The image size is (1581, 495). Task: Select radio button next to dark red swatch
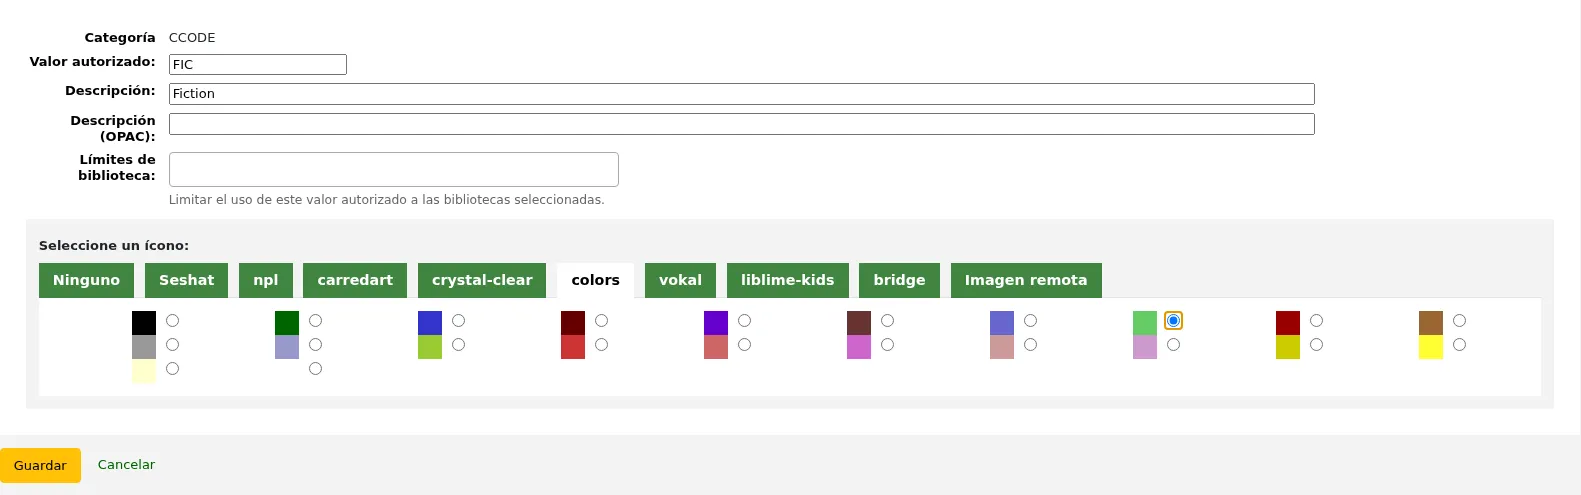click(1316, 321)
